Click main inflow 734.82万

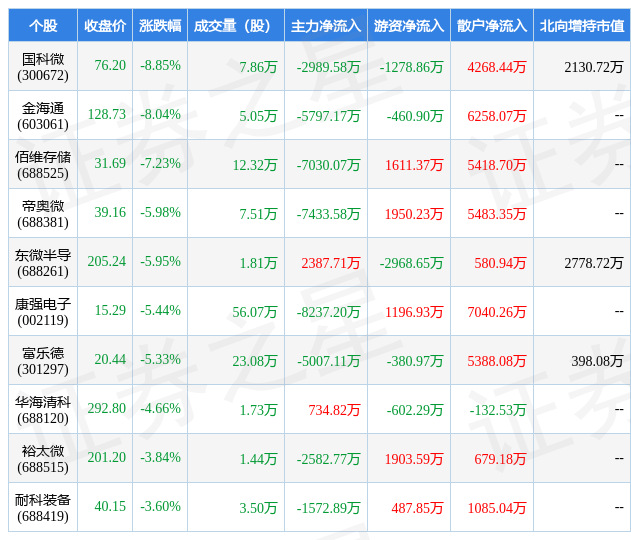coord(334,410)
